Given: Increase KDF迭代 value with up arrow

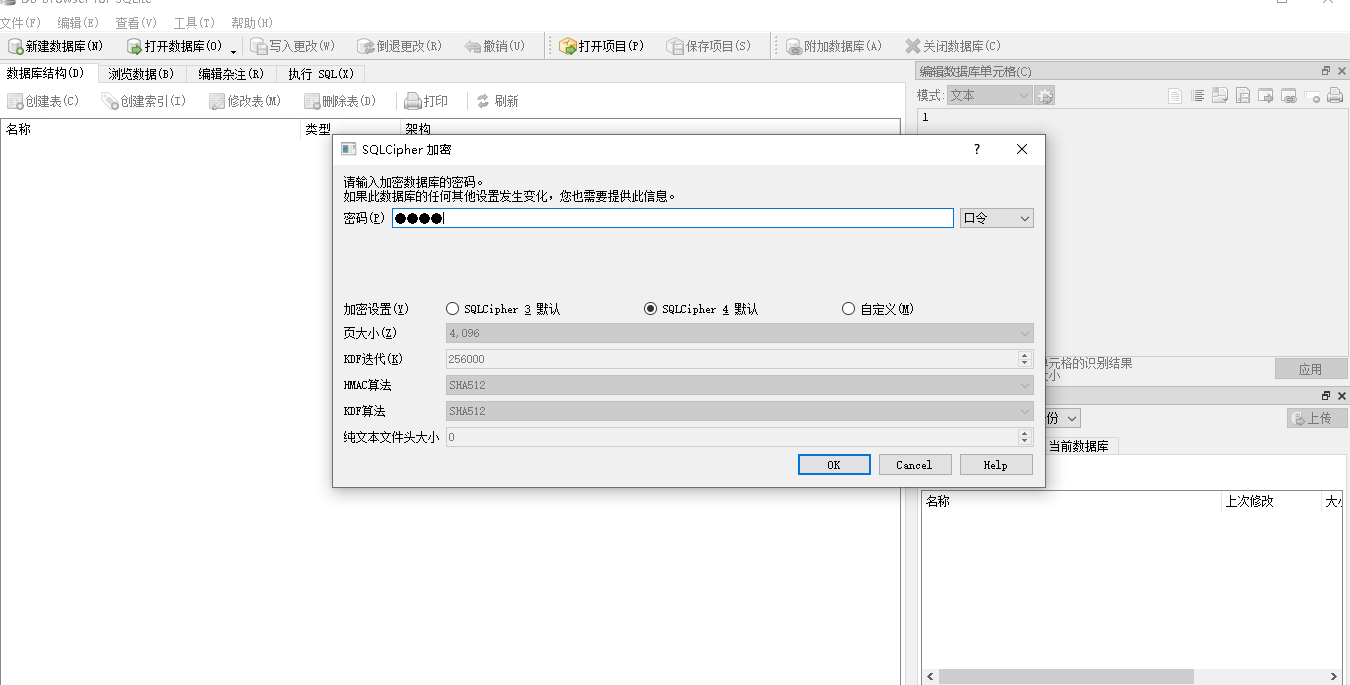Looking at the screenshot, I should click(1024, 355).
